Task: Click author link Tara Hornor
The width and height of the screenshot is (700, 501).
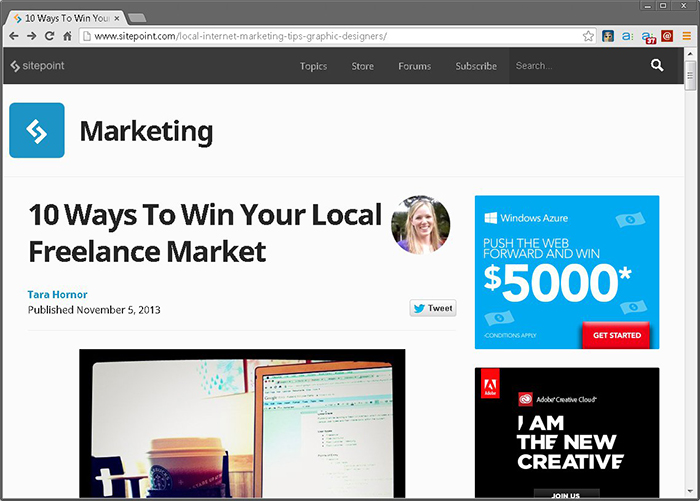Action: 58,294
